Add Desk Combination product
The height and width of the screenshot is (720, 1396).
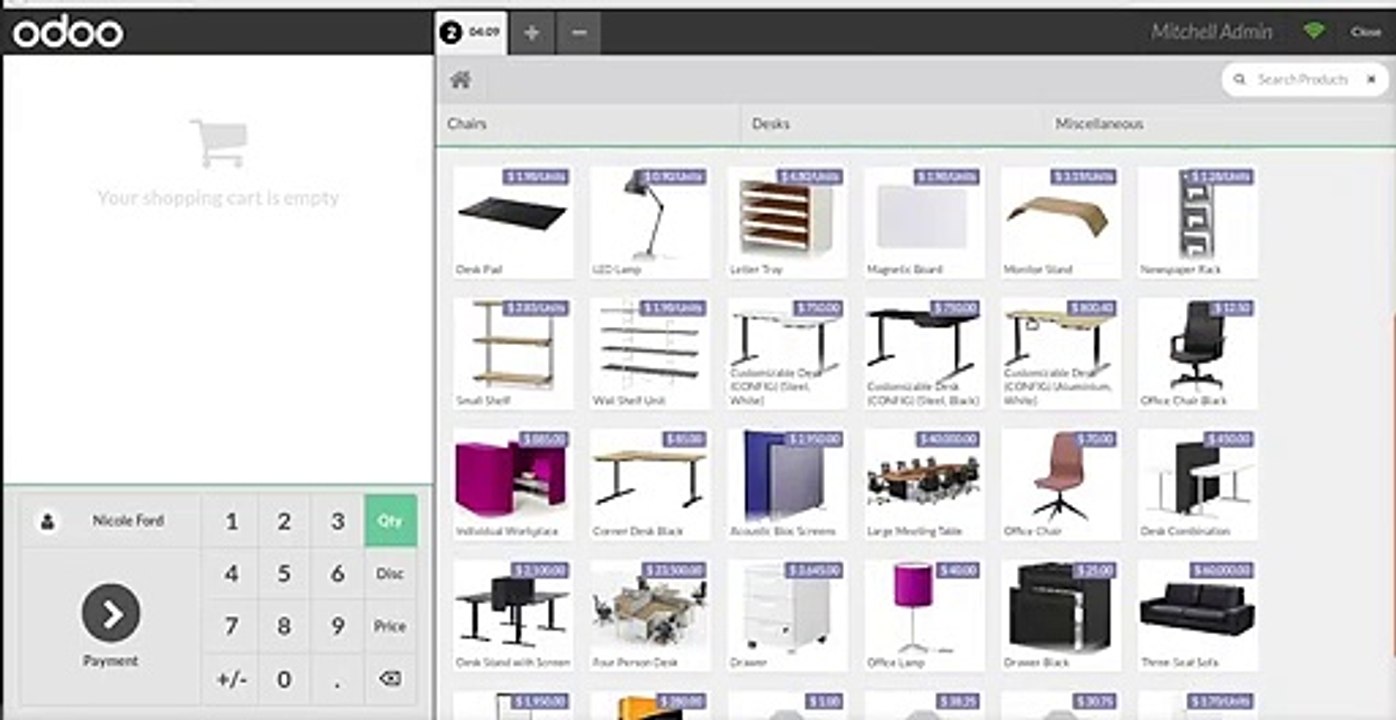point(1198,484)
